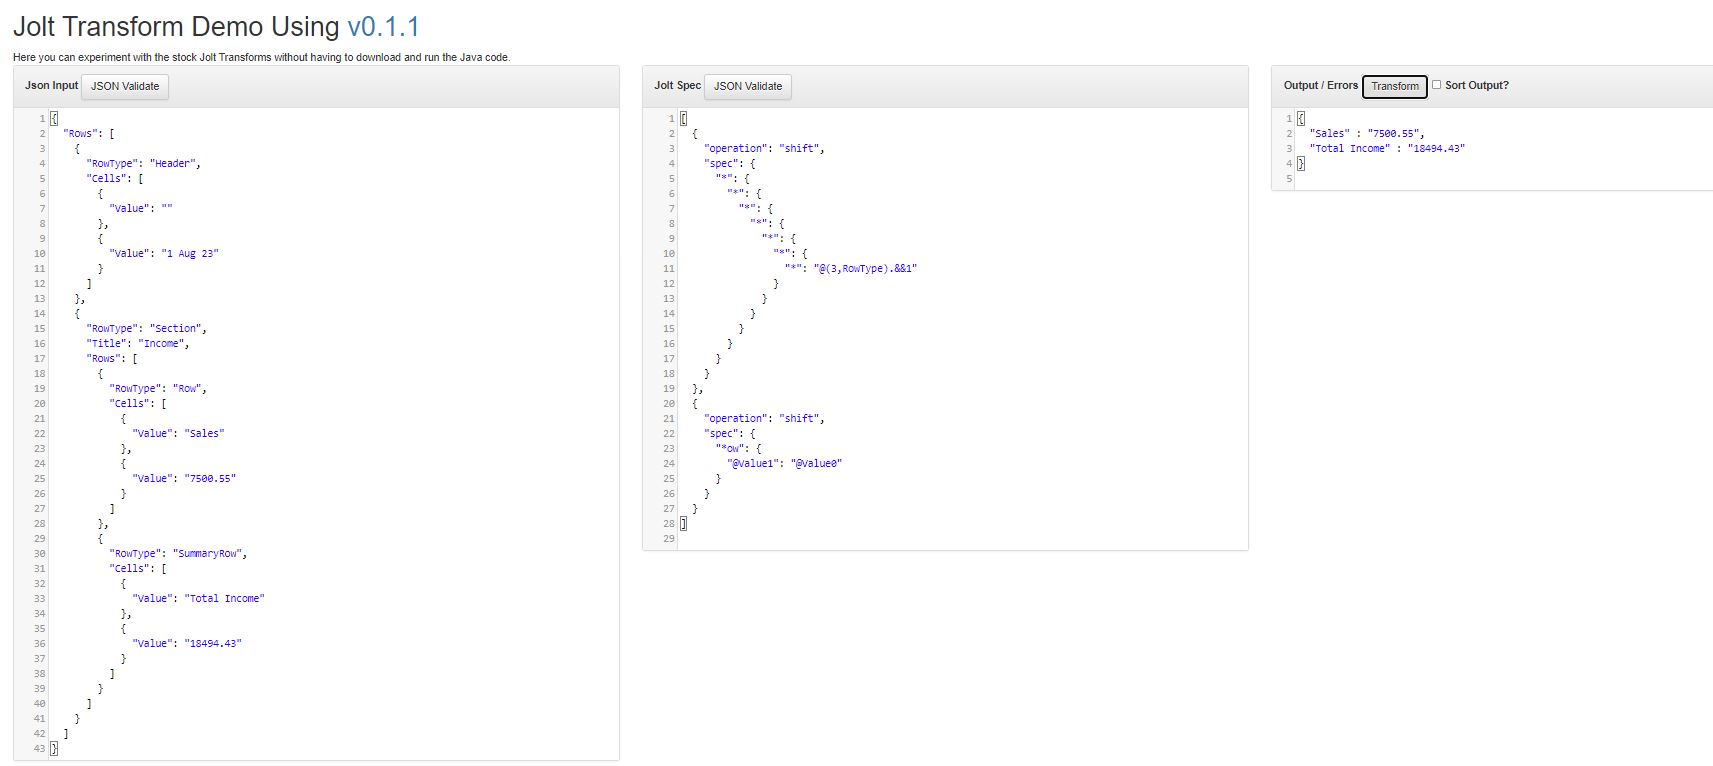Click second "operation": "shift" spec line
This screenshot has height=766, width=1713.
click(x=764, y=418)
